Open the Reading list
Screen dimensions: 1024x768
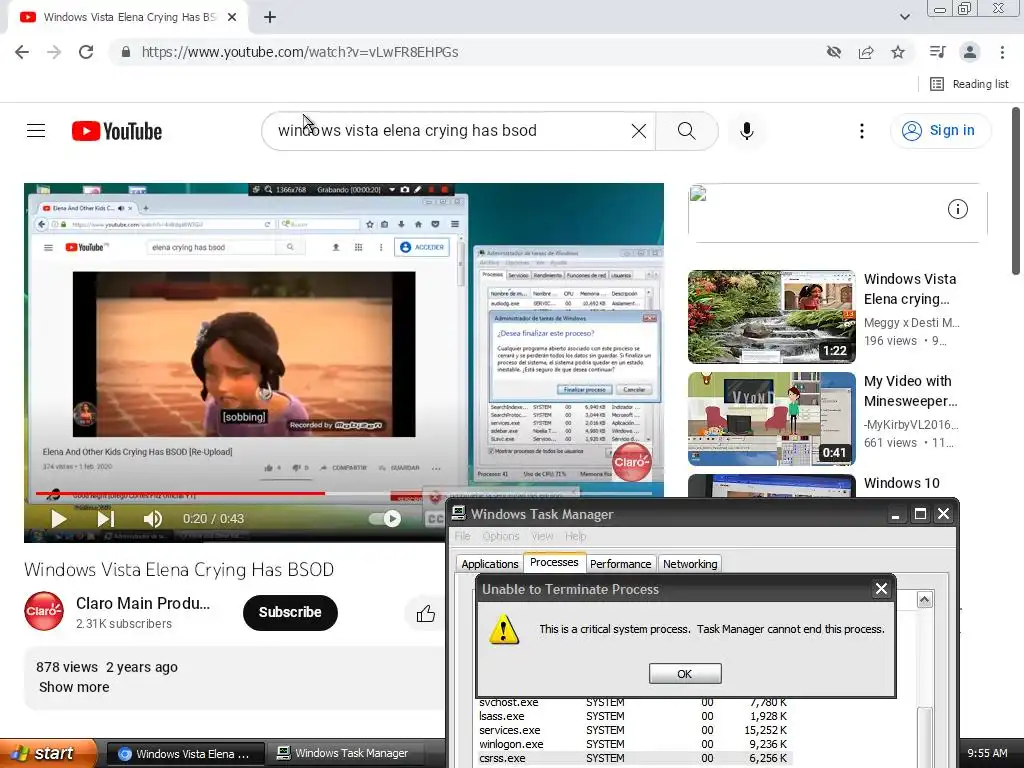970,84
